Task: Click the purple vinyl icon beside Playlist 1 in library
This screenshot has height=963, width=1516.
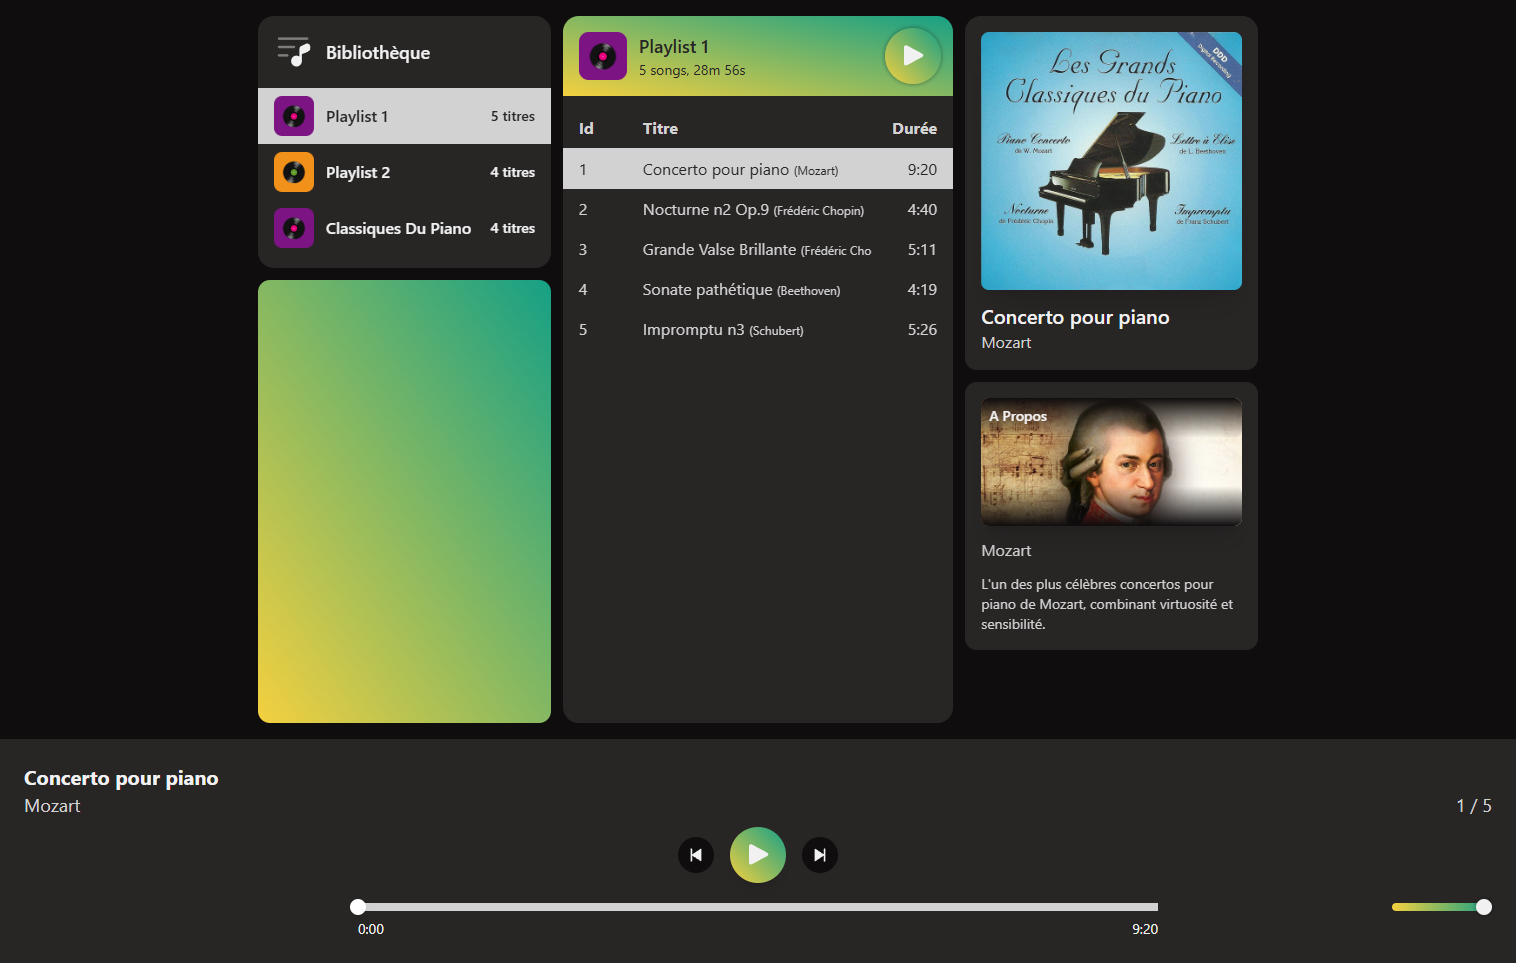Action: (294, 116)
